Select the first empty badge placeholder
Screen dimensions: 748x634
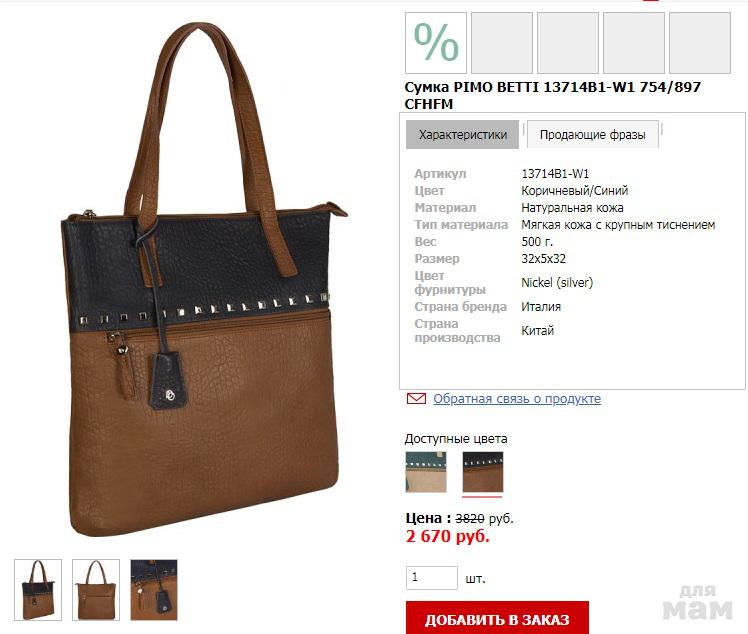pos(502,43)
